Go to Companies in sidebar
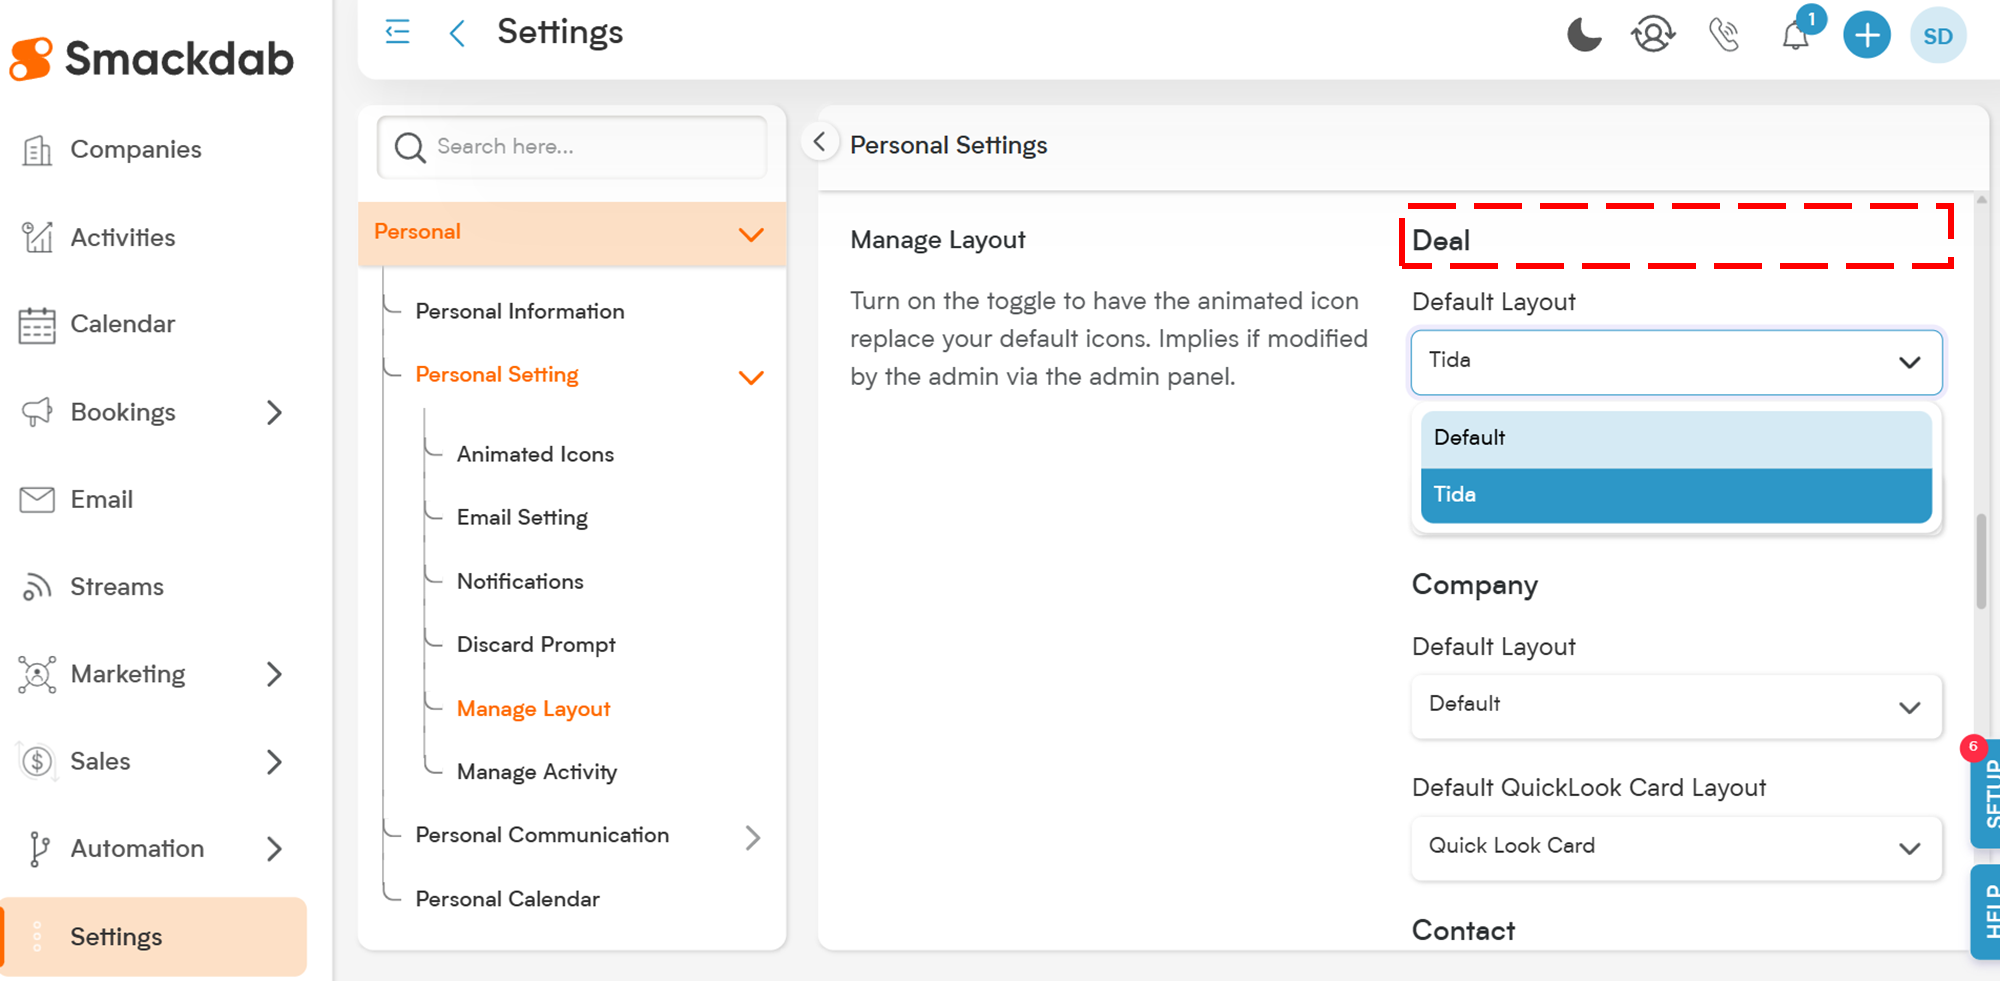The image size is (2000, 981). 135,150
